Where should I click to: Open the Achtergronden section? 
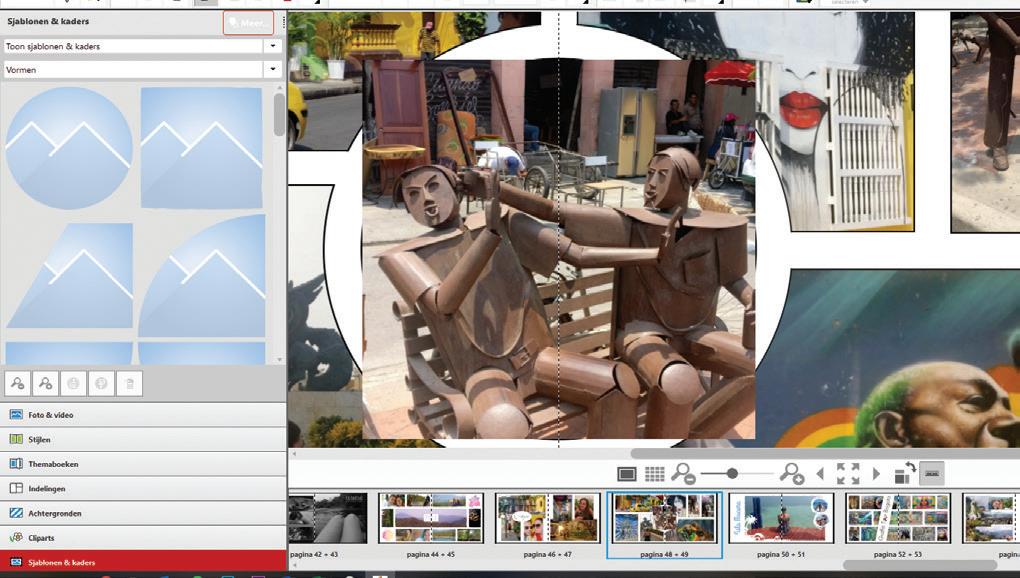click(x=143, y=513)
